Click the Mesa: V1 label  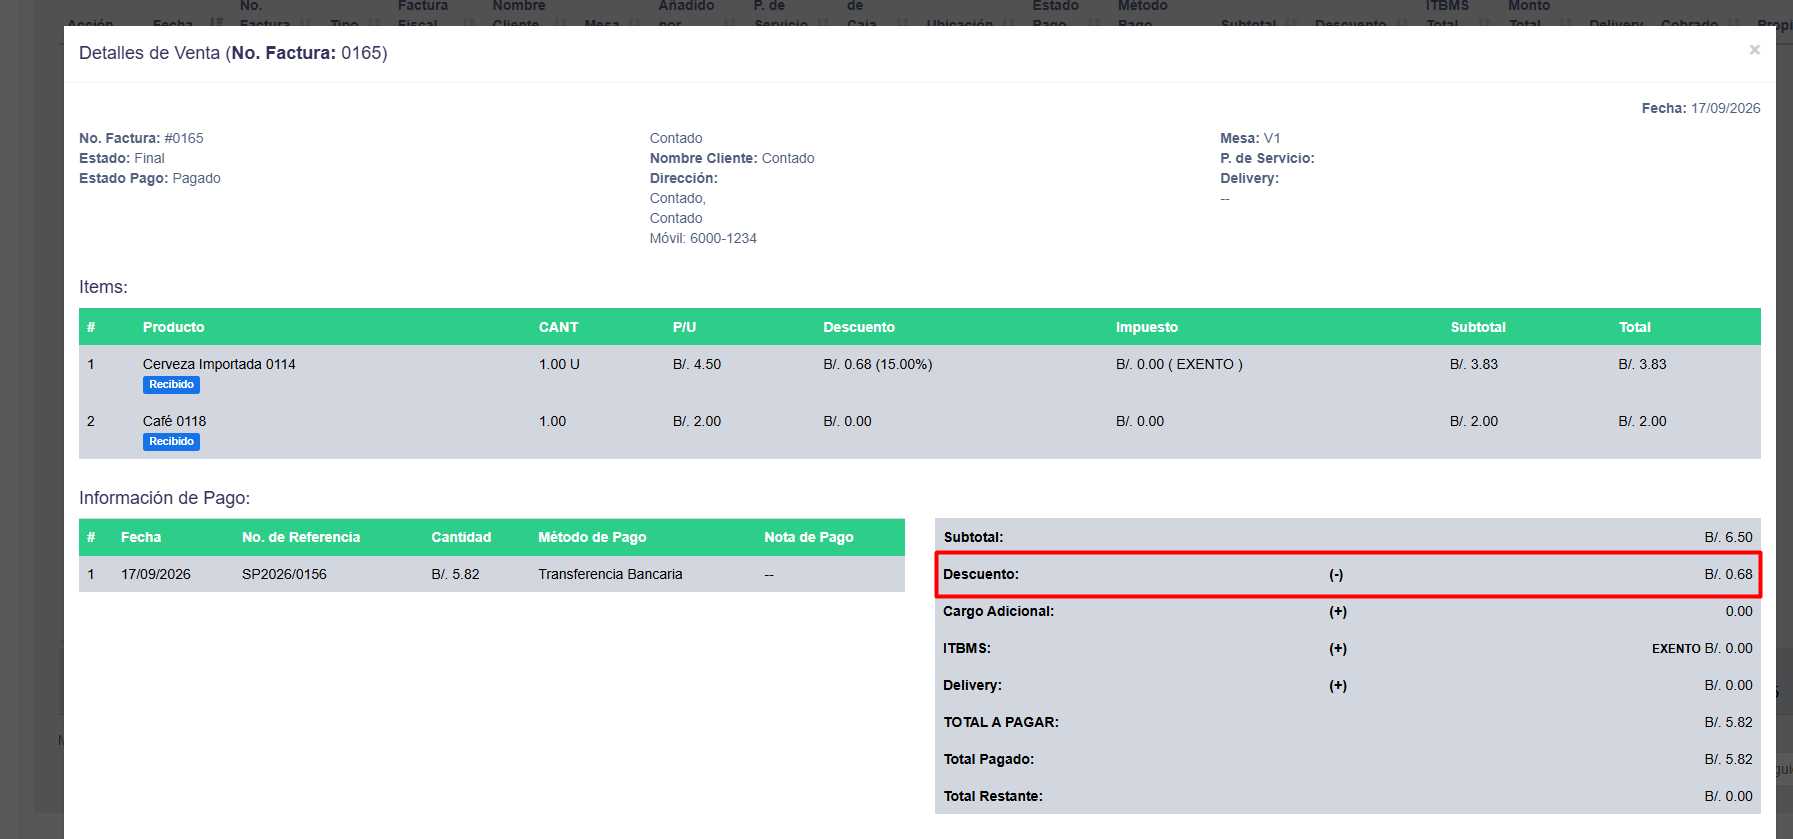tap(1250, 138)
